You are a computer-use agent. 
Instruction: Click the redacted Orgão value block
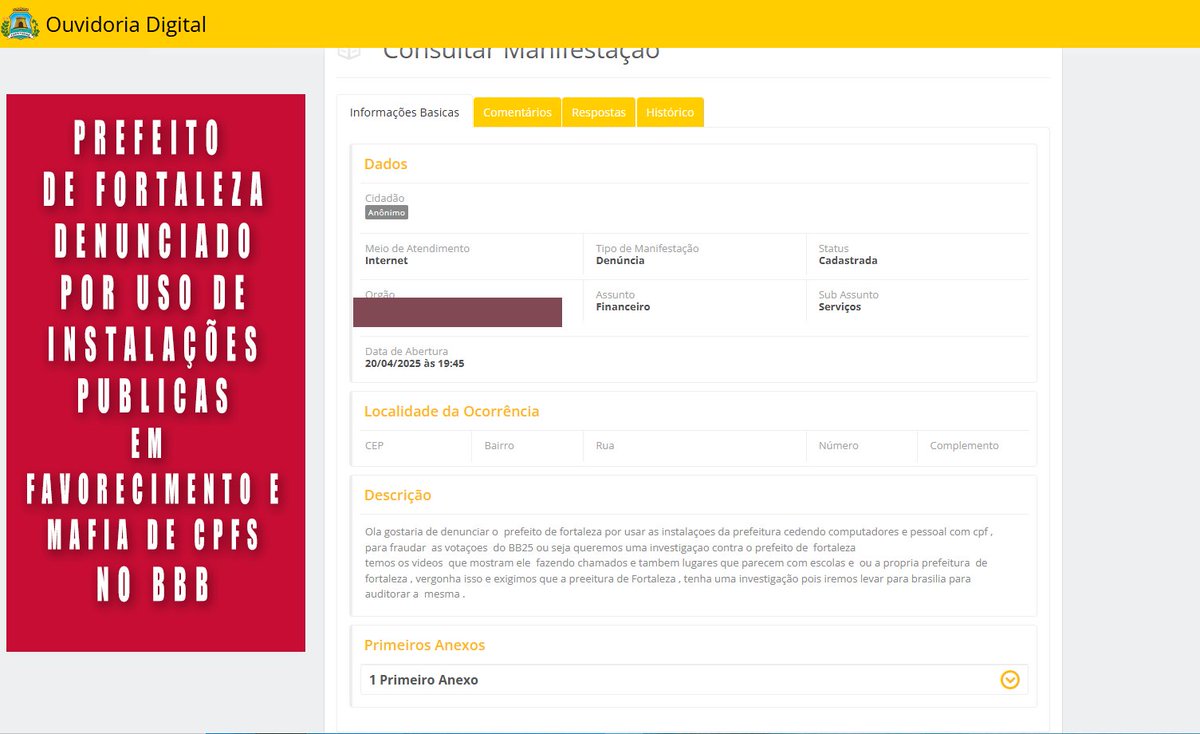(x=458, y=312)
